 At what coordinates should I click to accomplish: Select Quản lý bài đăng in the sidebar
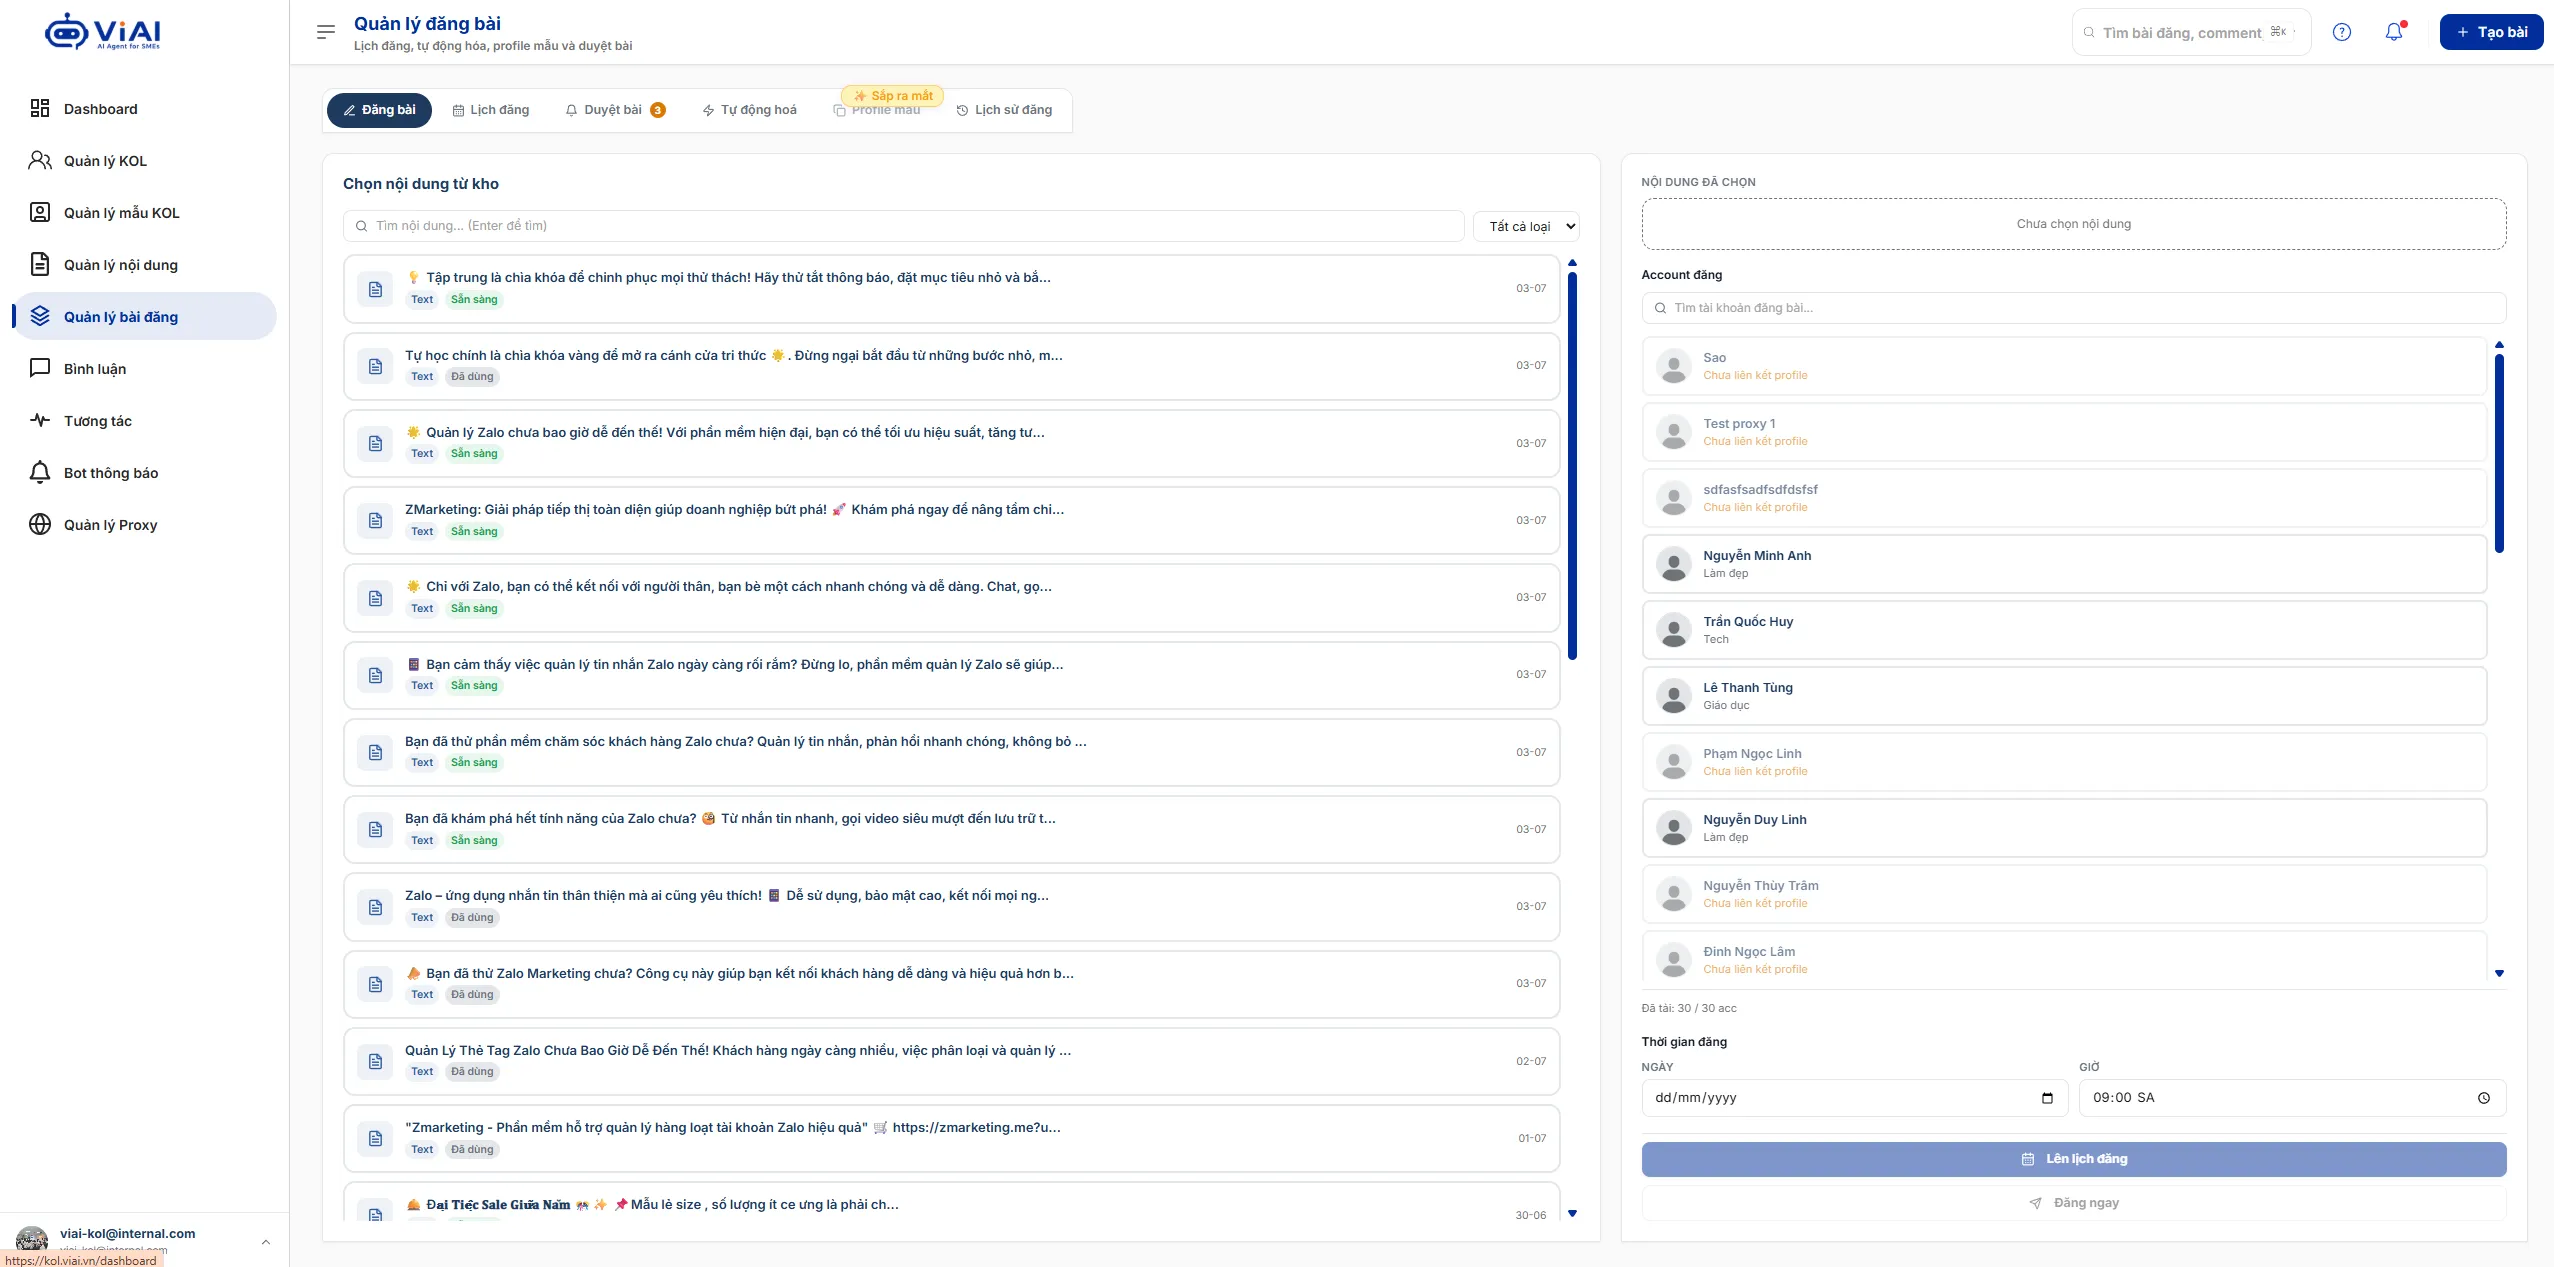pyautogui.click(x=144, y=317)
